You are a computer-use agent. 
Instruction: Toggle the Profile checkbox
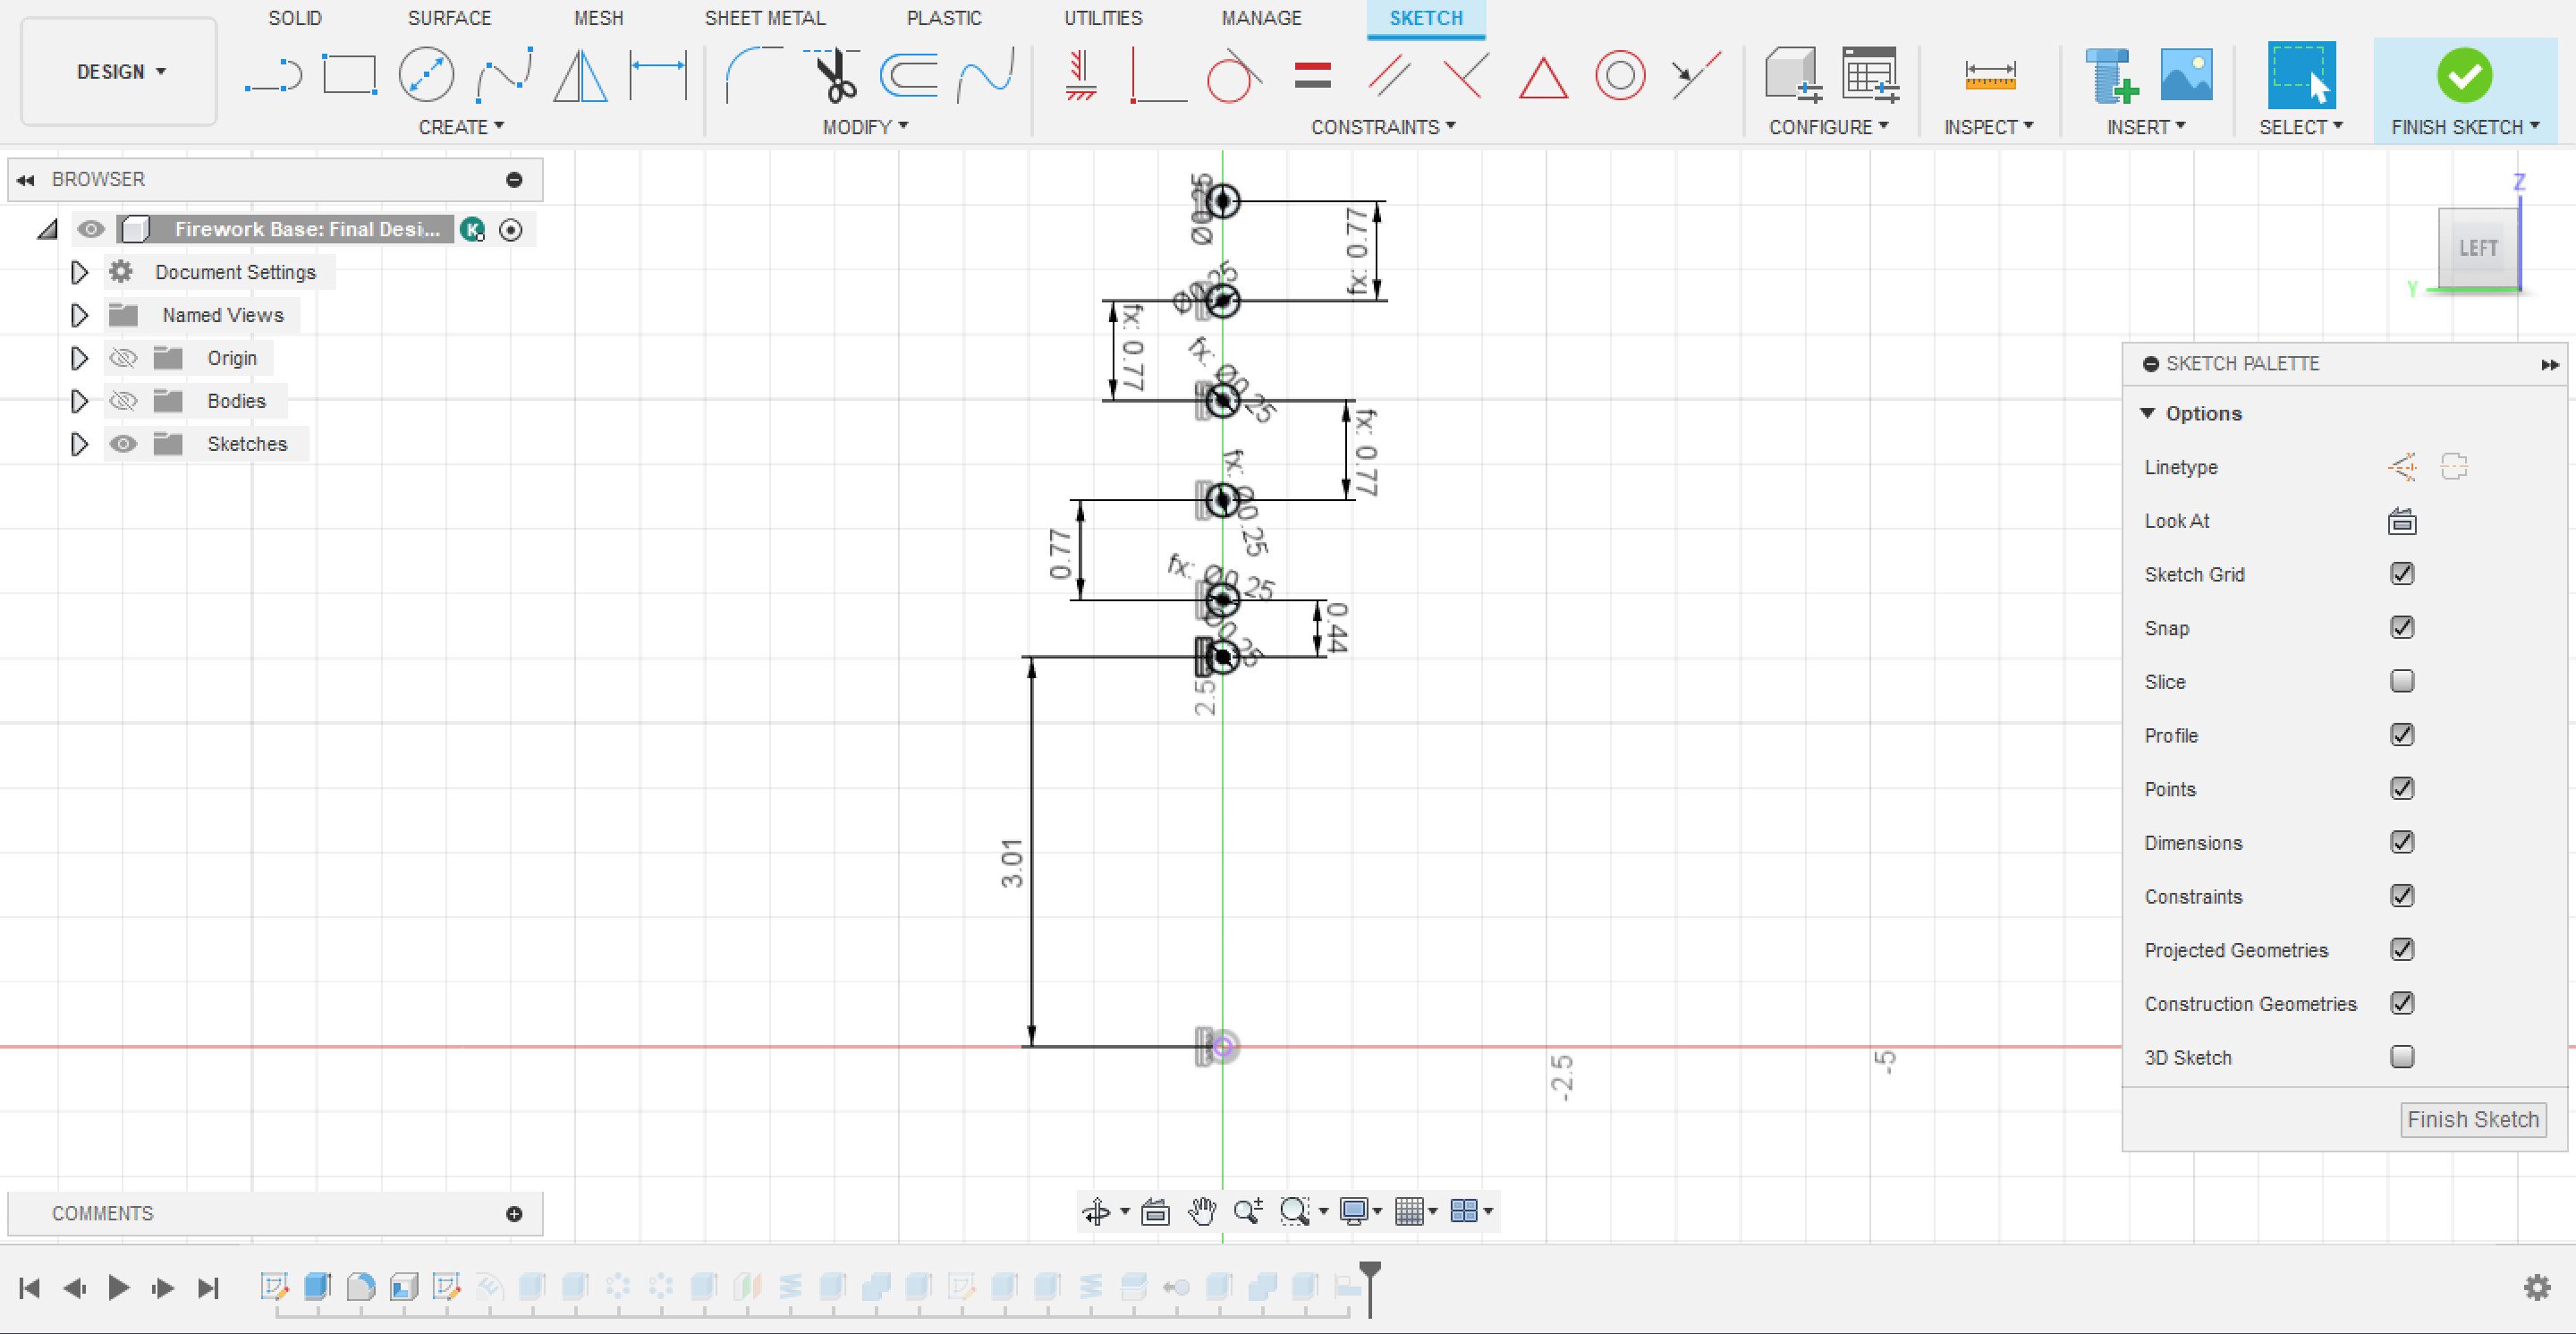tap(2402, 735)
